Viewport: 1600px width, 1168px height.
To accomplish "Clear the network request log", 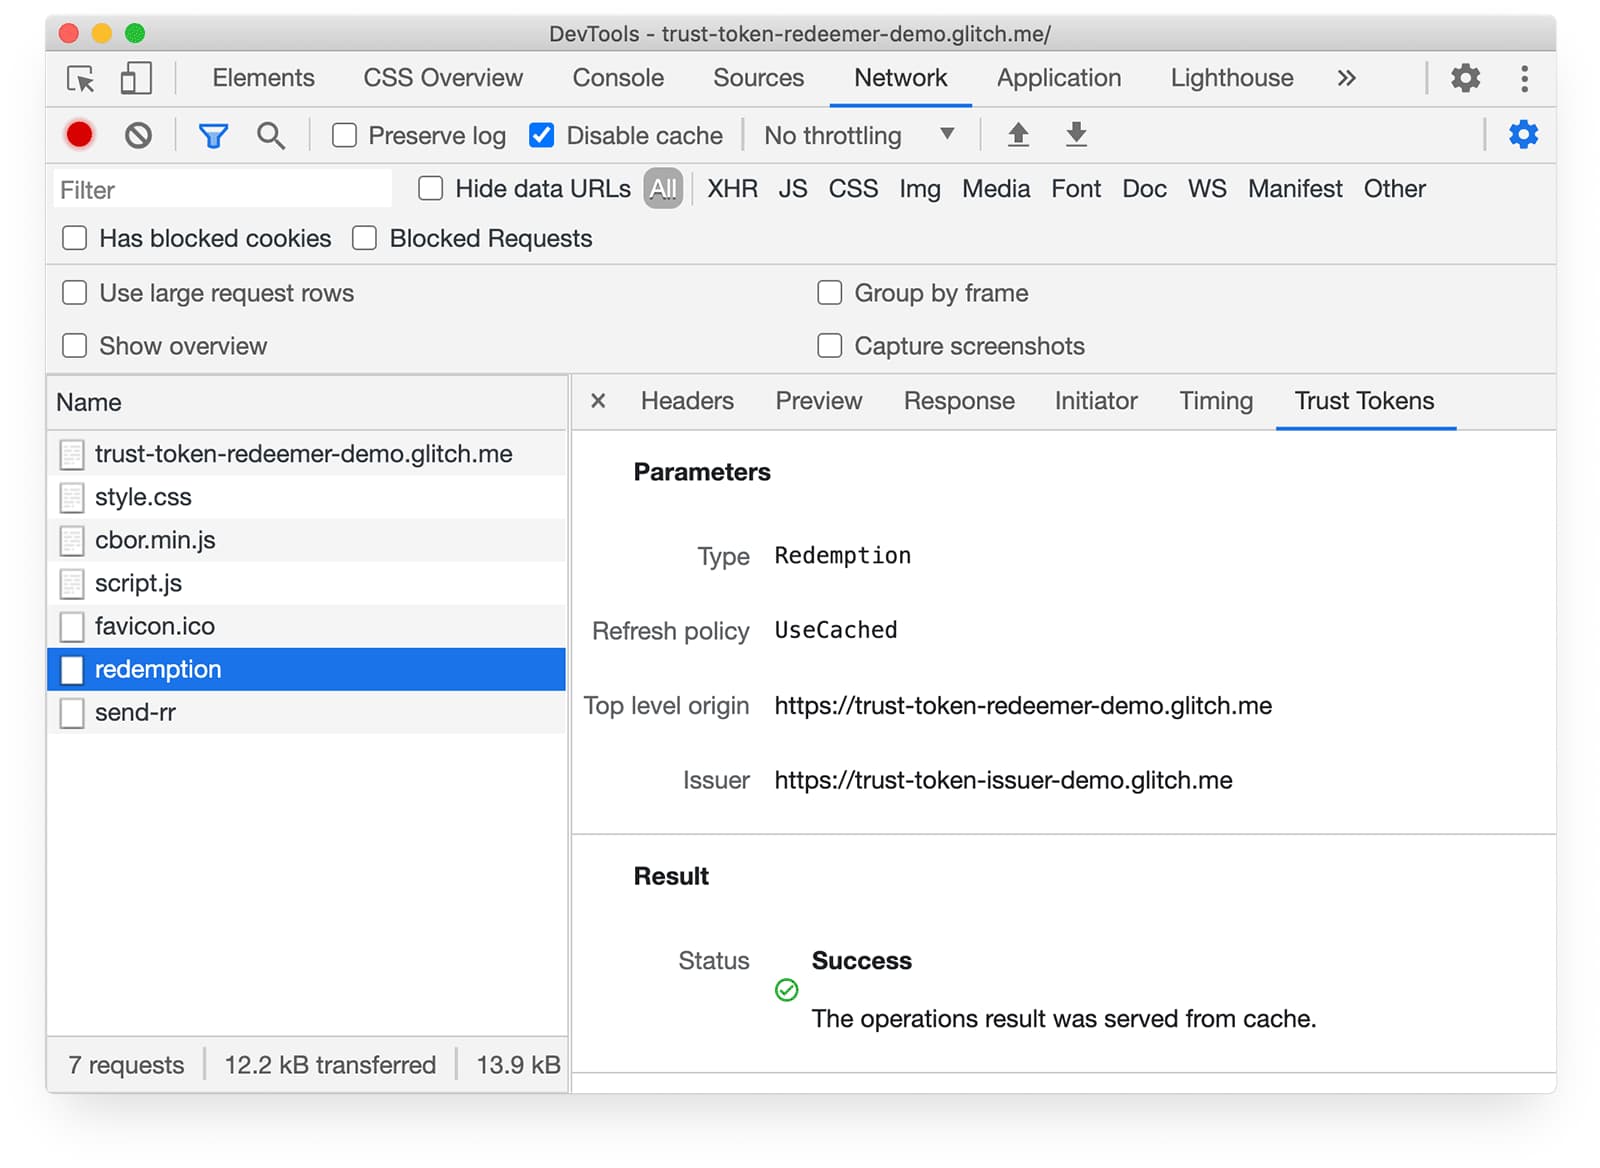I will pyautogui.click(x=138, y=134).
